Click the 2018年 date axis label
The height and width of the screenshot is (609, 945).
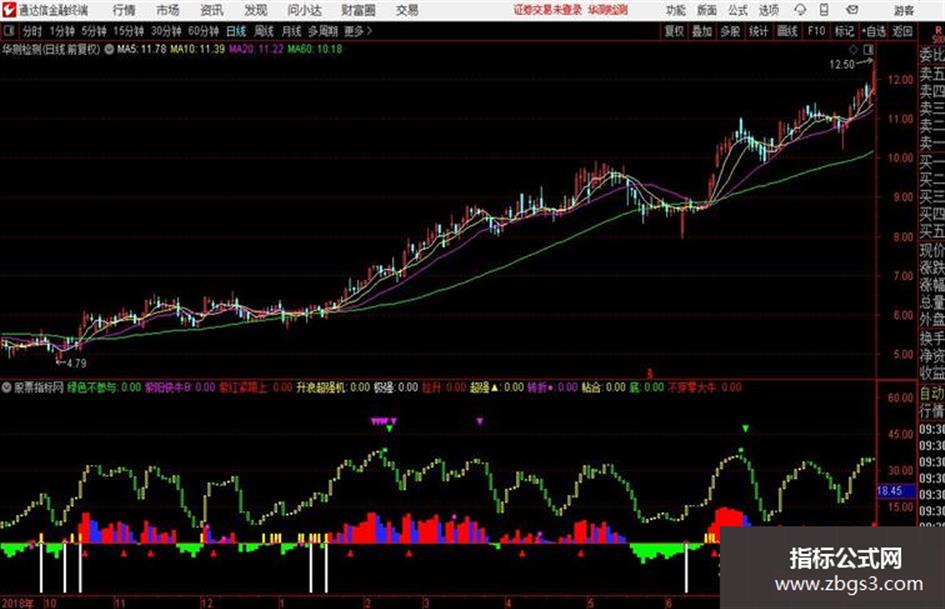[18, 603]
